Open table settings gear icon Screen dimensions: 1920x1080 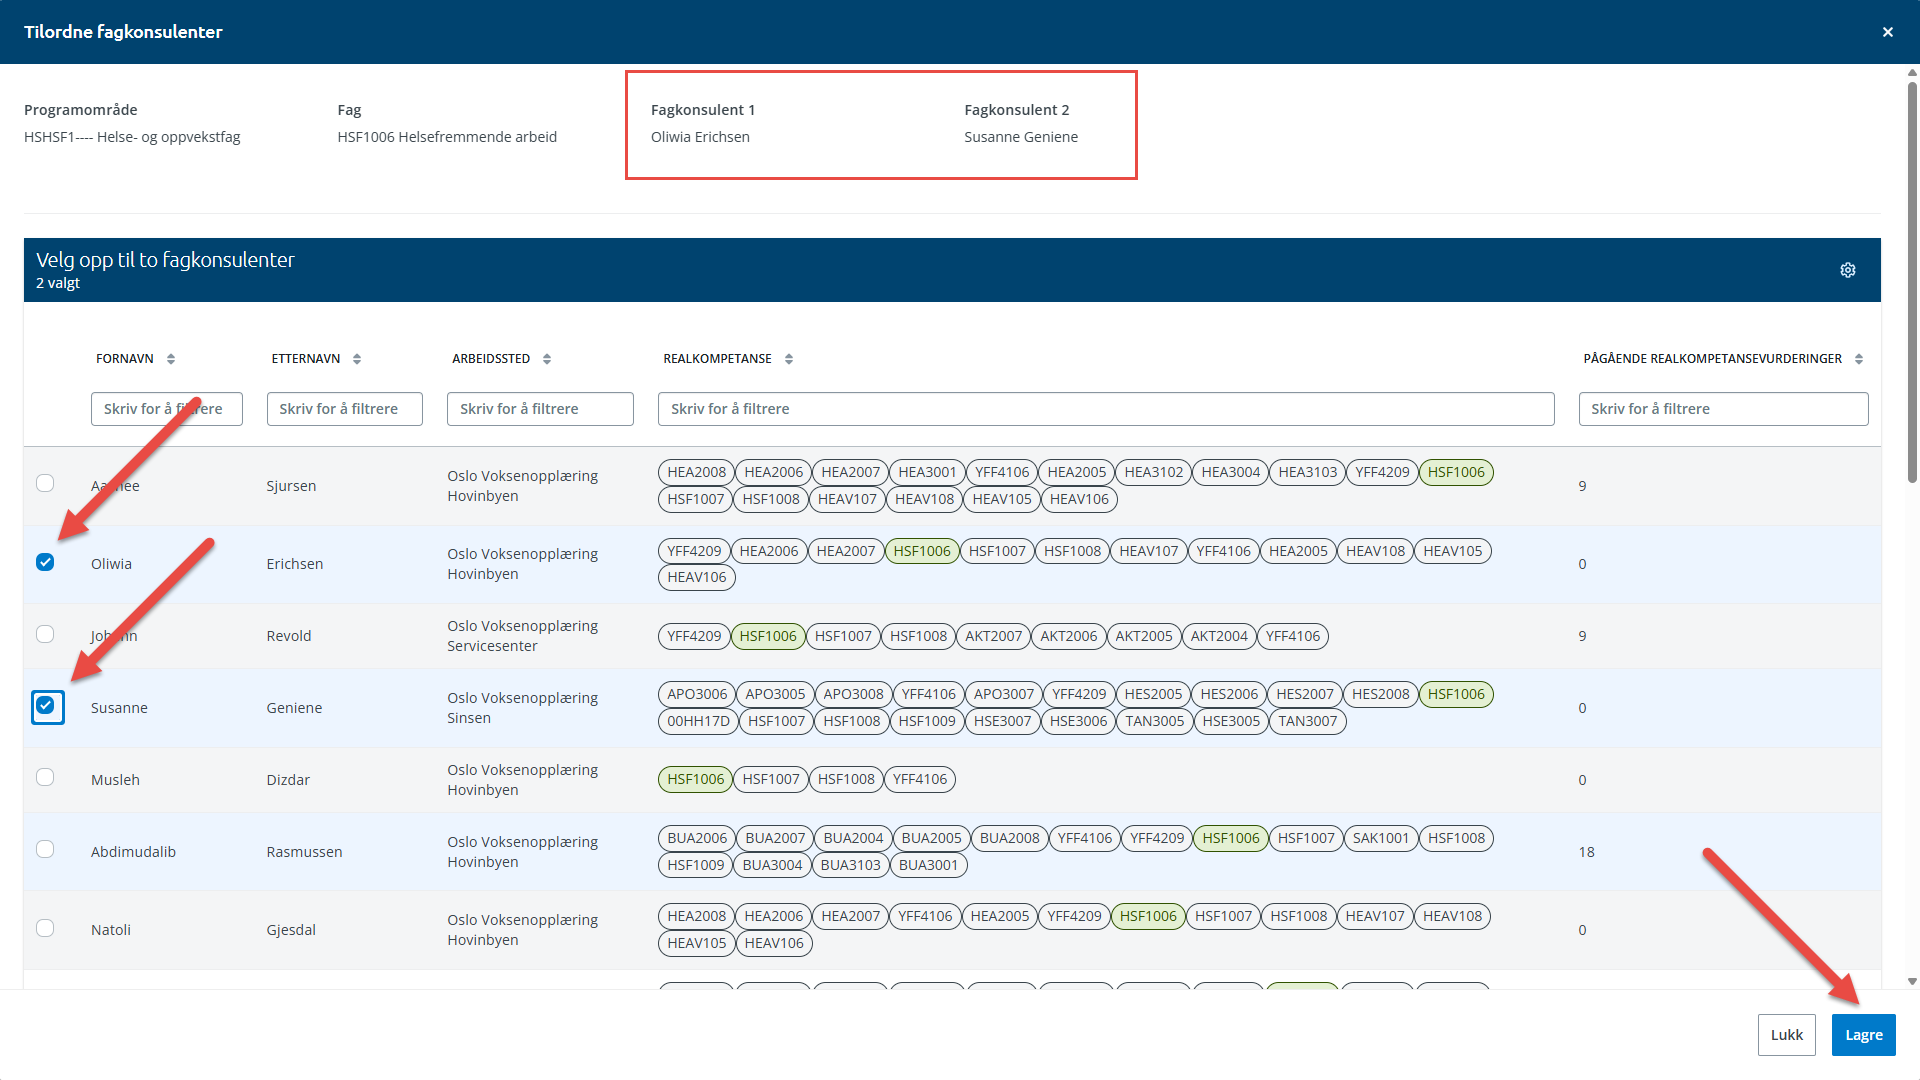1848,270
